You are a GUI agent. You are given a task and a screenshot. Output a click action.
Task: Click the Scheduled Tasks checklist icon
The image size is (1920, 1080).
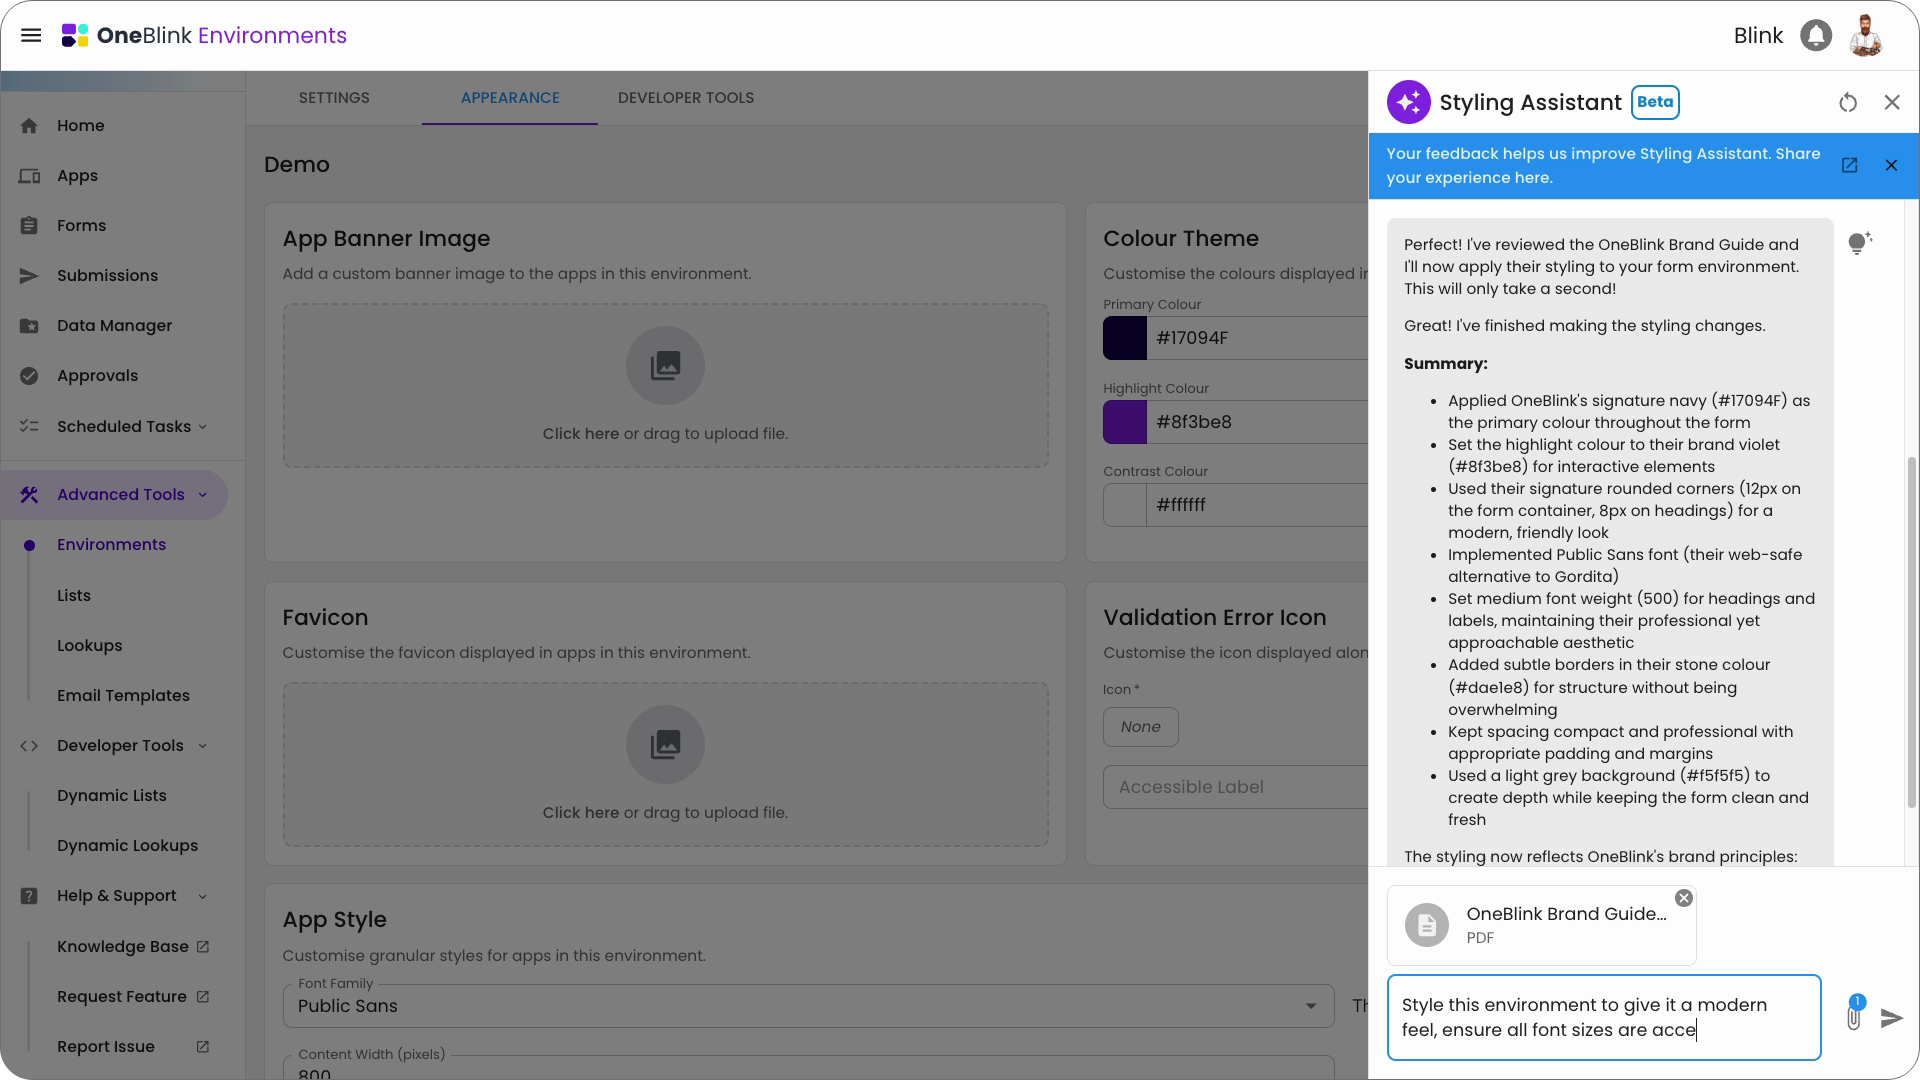(x=29, y=426)
